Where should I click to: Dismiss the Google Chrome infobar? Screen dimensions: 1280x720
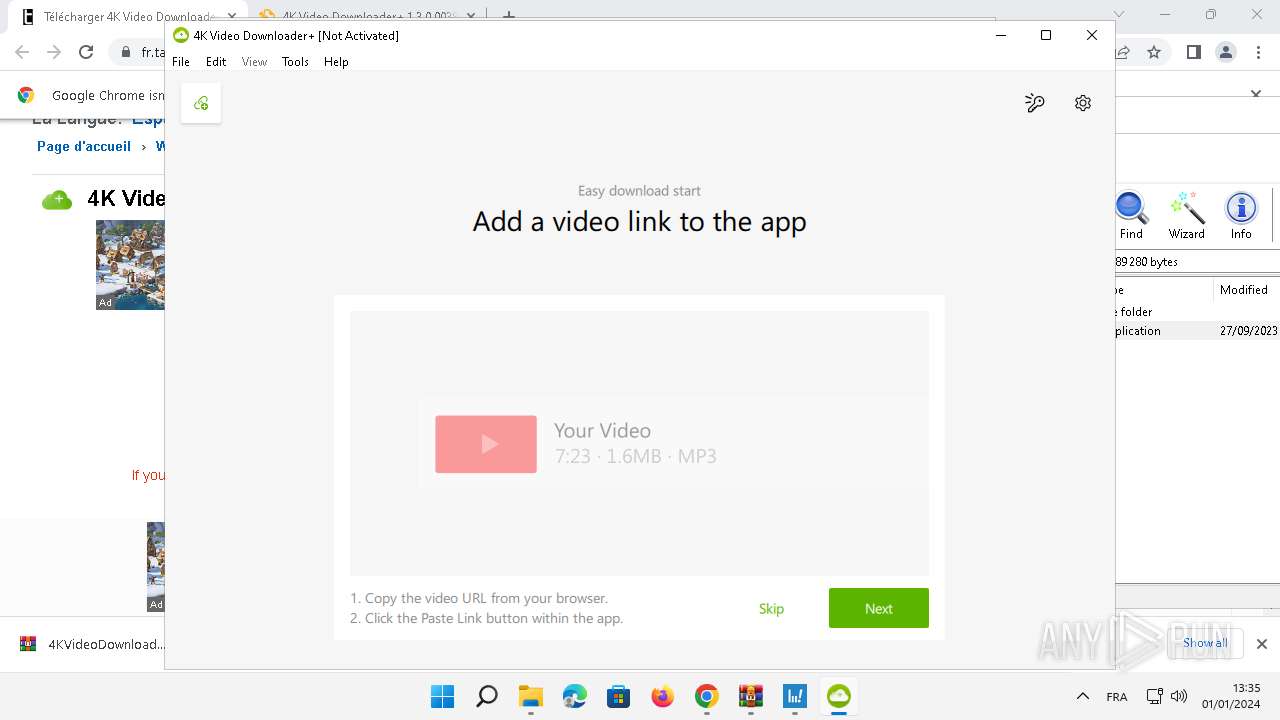[1256, 94]
